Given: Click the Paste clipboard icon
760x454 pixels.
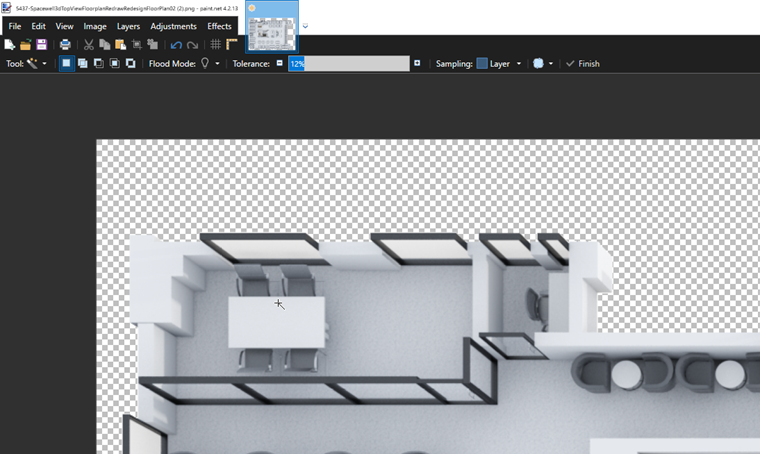Looking at the screenshot, I should 121,45.
